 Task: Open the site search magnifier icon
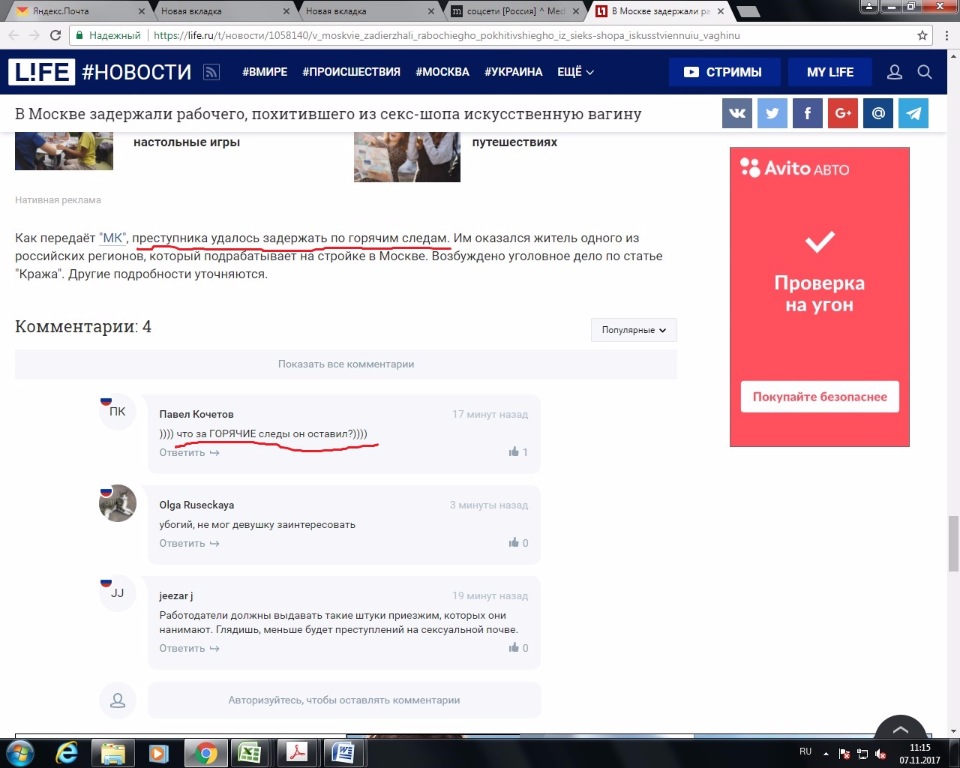(x=925, y=72)
